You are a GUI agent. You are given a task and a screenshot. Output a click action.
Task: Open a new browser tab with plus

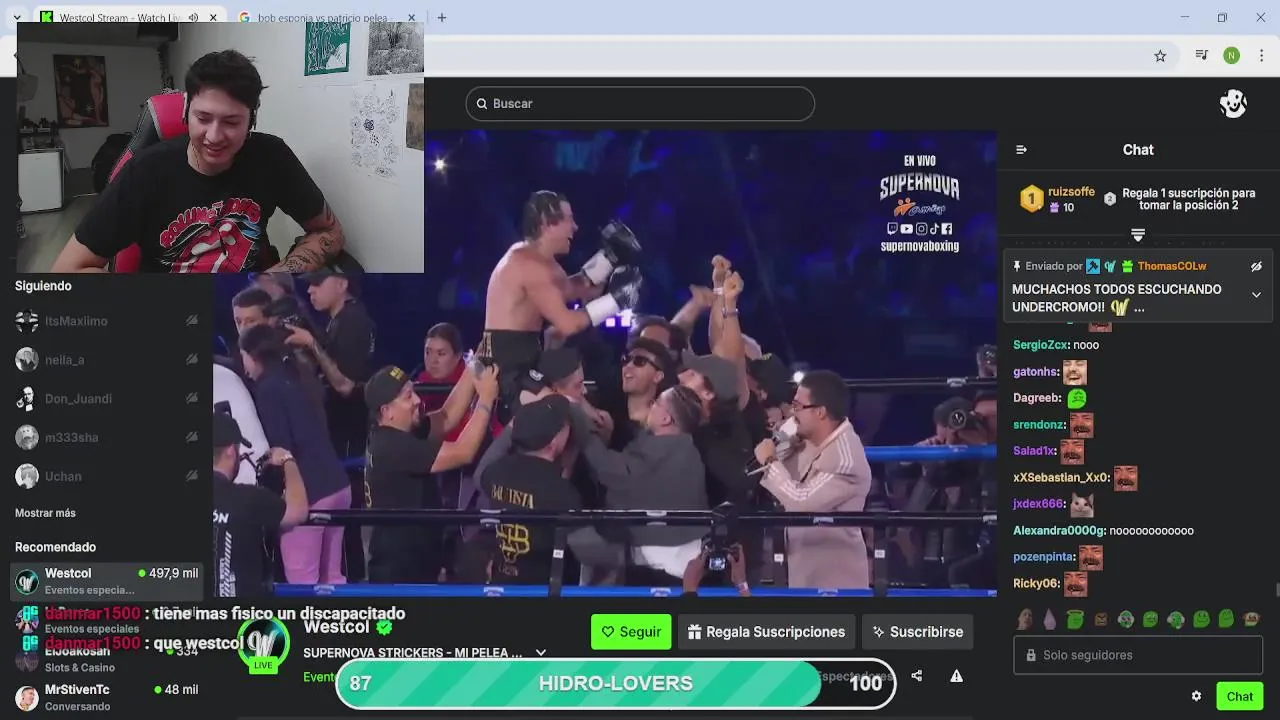(x=442, y=17)
